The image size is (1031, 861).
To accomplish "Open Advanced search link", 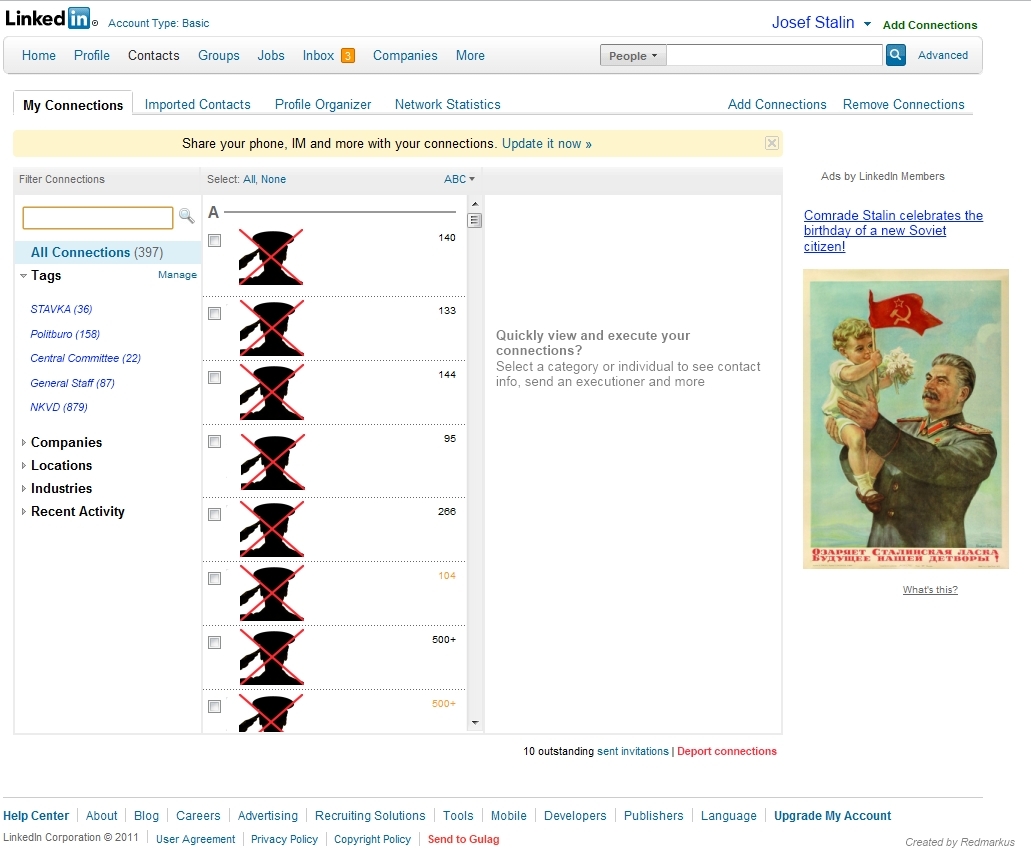I will [943, 55].
